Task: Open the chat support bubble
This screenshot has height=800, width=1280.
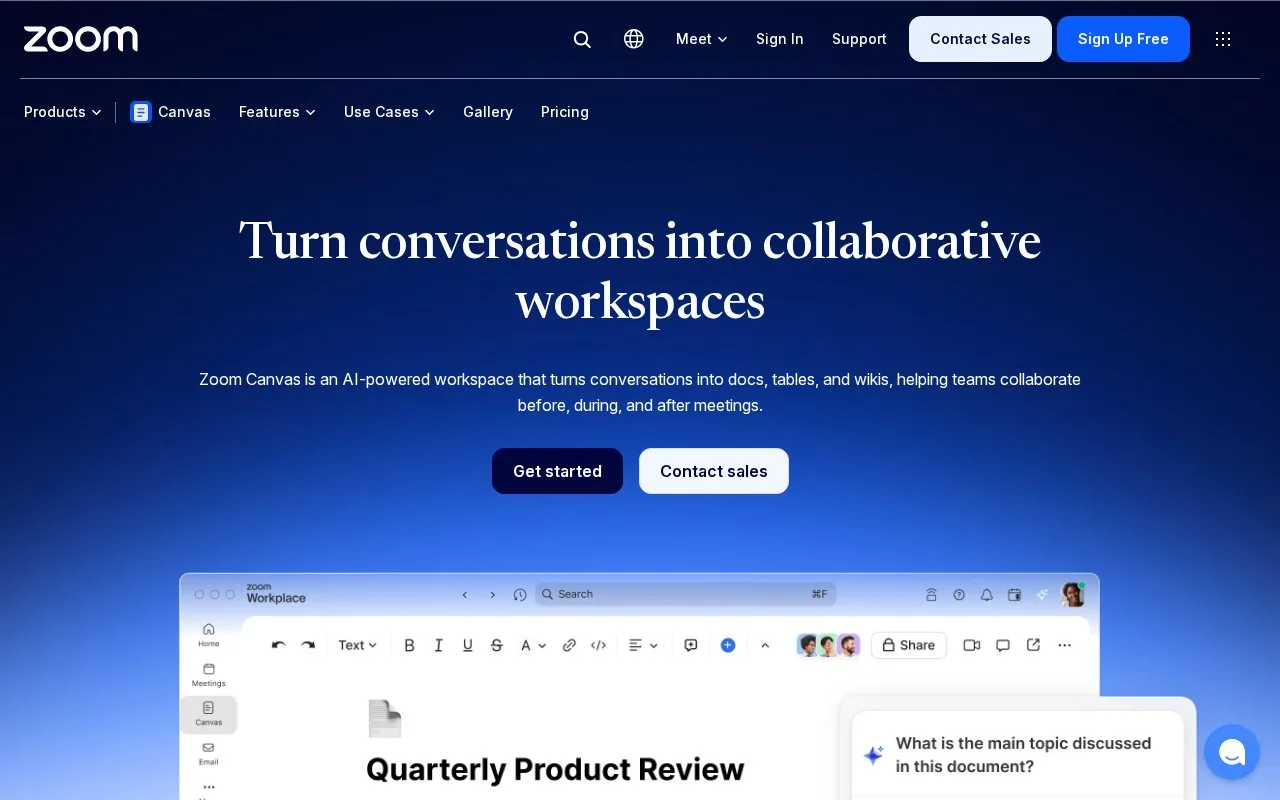Action: point(1232,752)
